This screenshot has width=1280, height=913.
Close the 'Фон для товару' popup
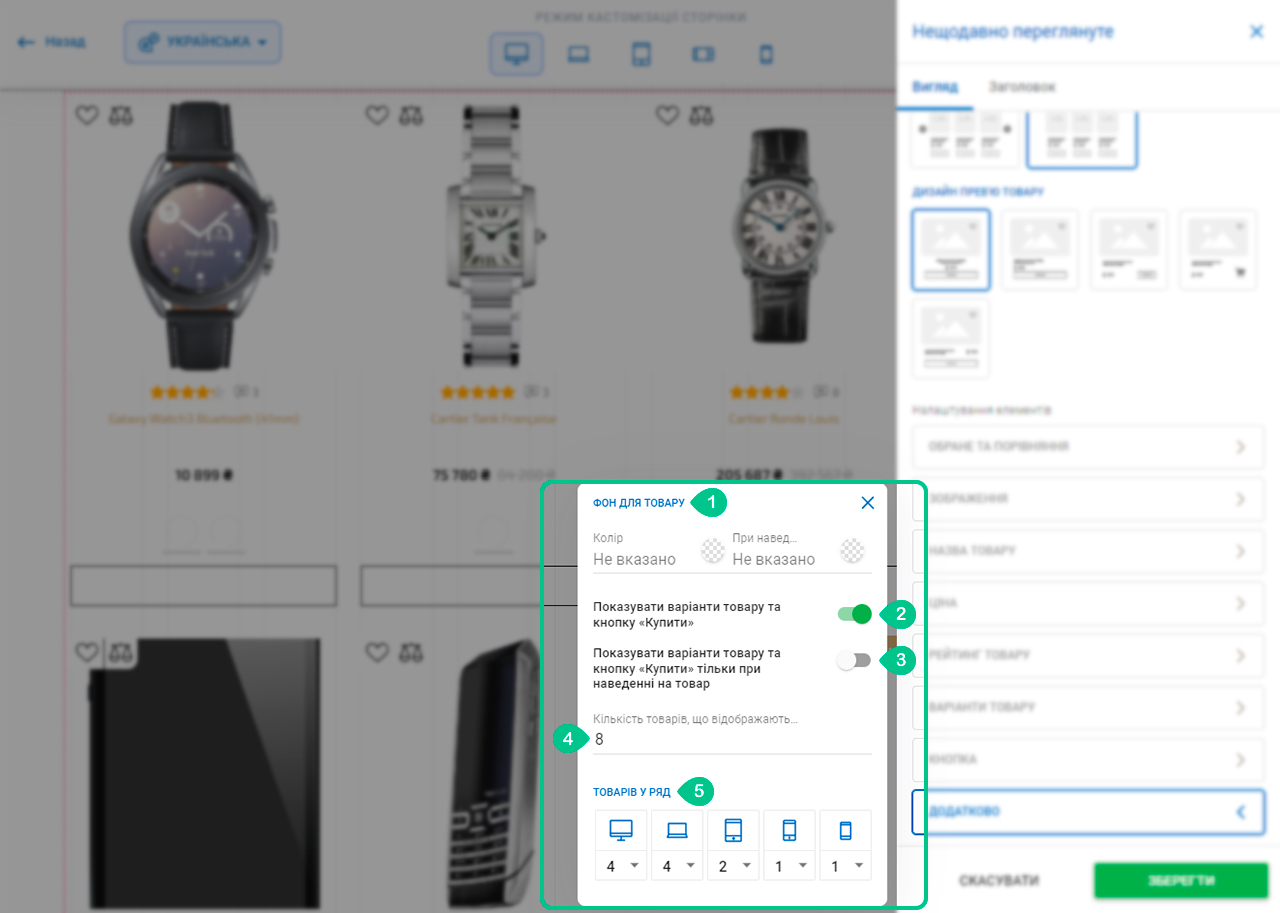click(x=867, y=503)
